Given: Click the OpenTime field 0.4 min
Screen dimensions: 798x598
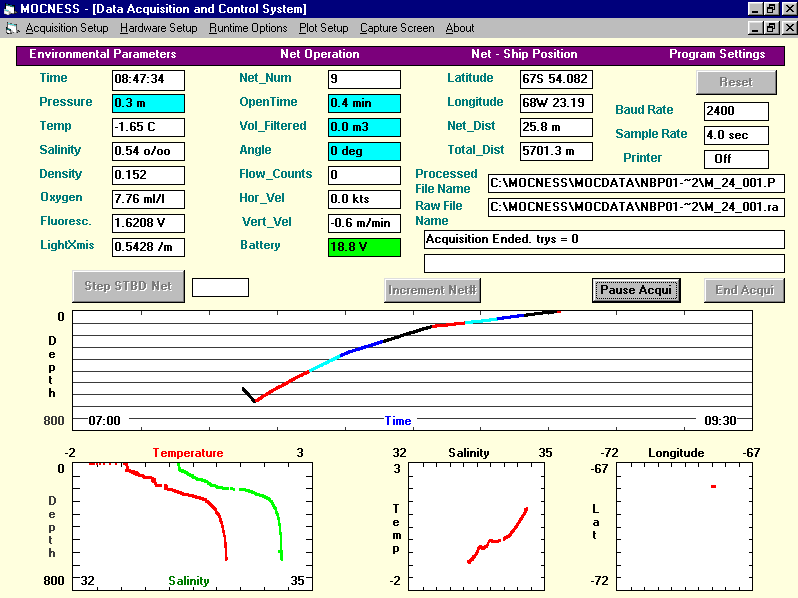Looking at the screenshot, I should [364, 103].
